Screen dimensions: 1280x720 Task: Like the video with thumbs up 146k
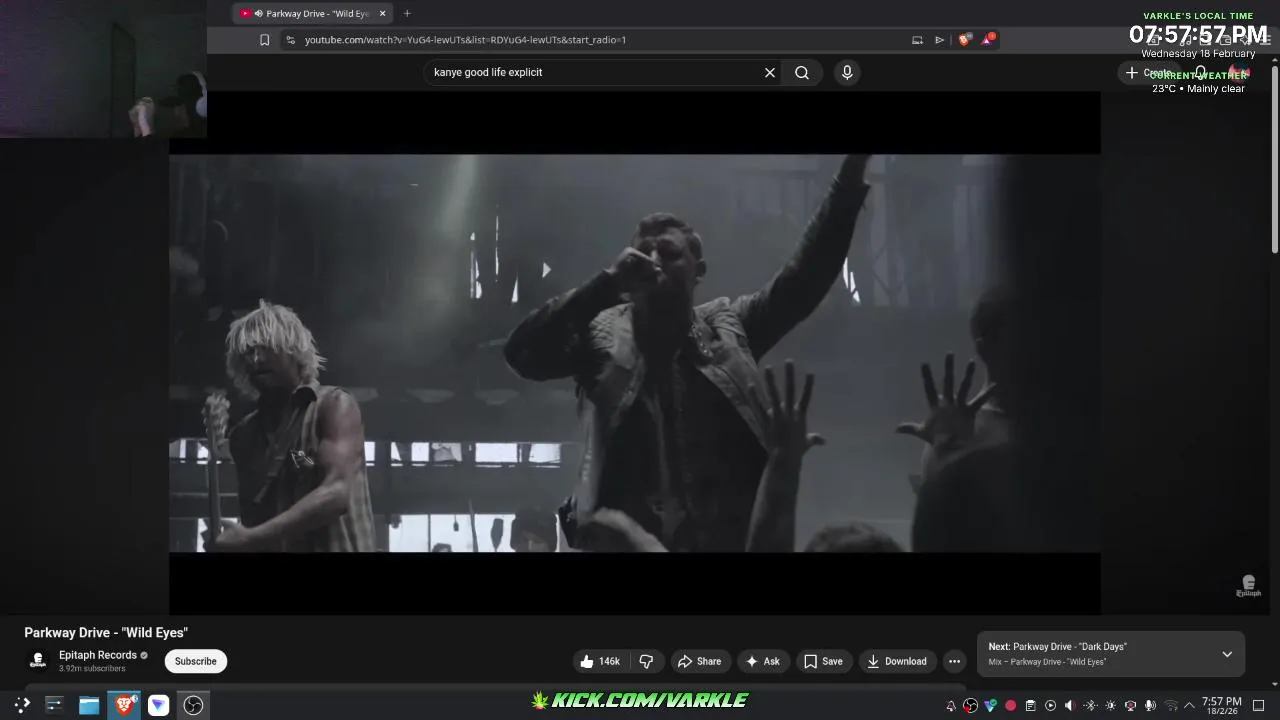pos(601,661)
